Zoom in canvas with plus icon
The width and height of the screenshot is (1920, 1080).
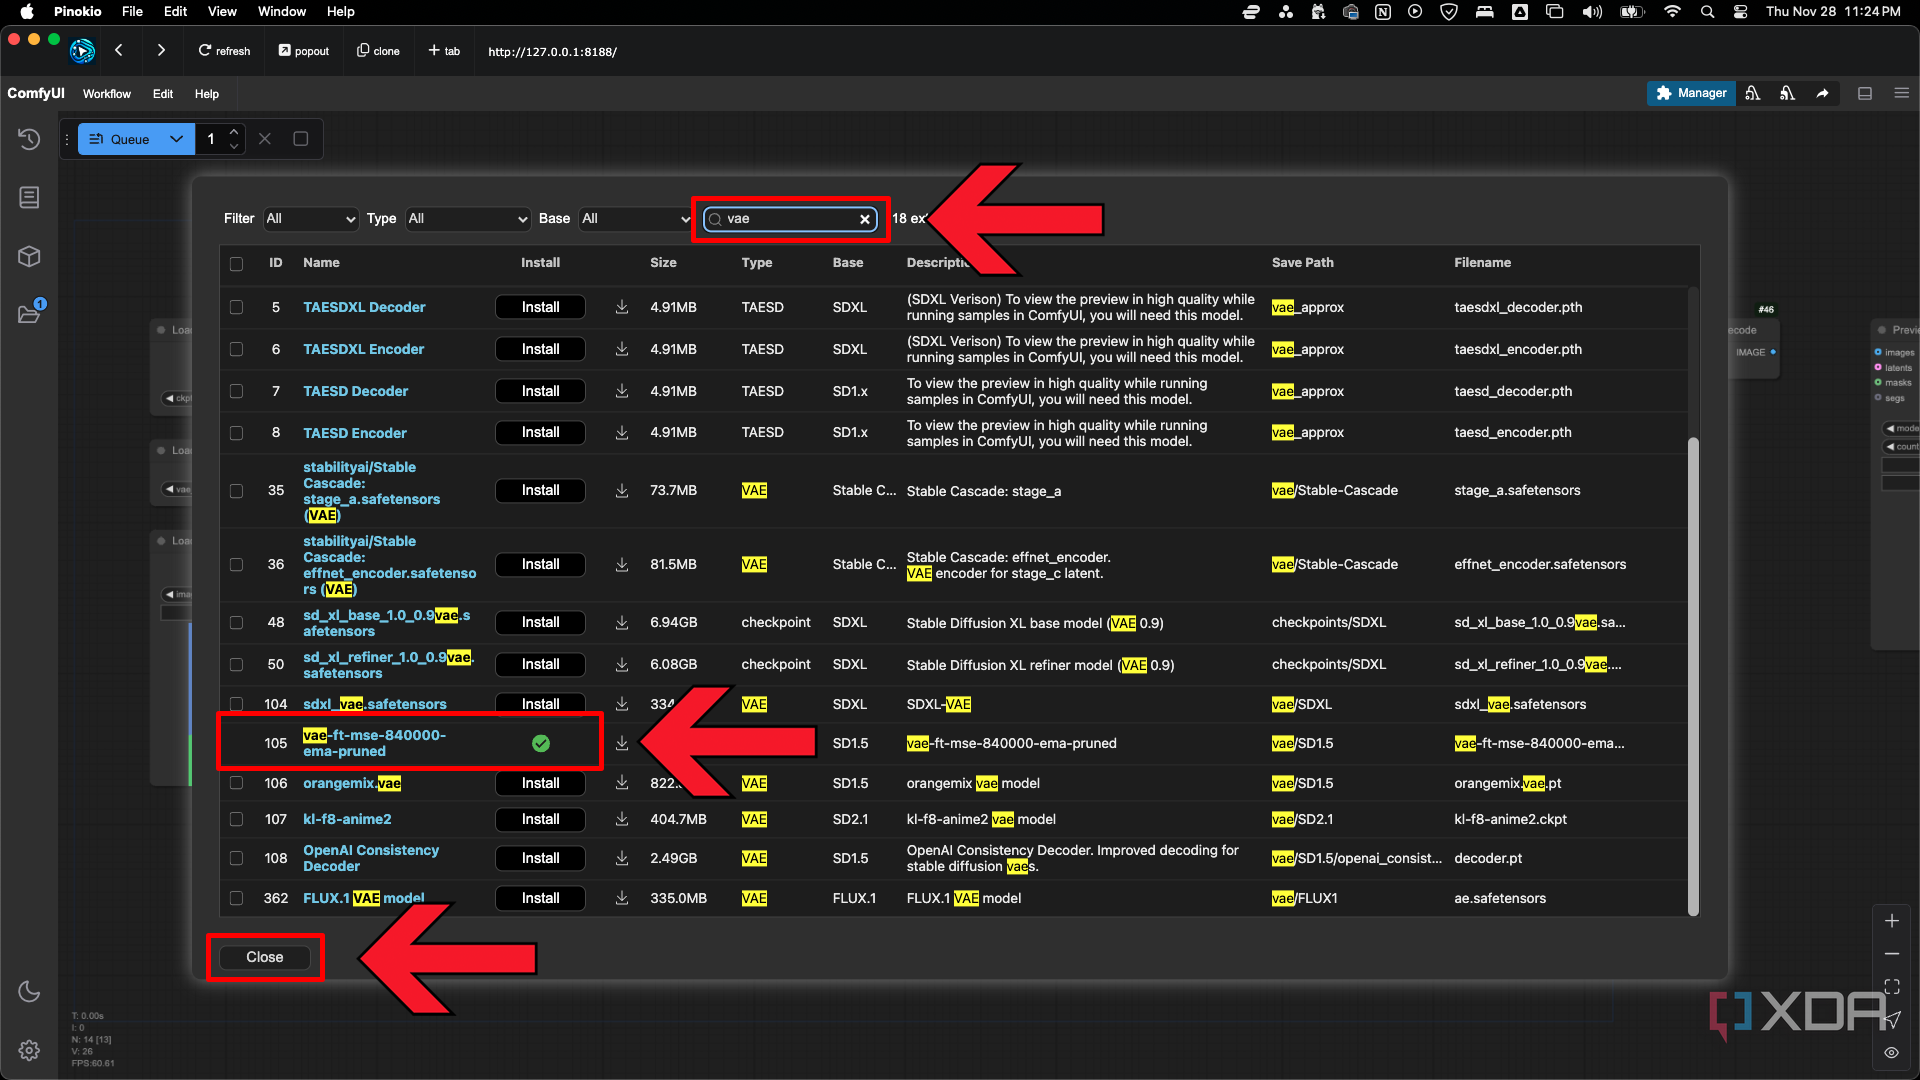(x=1892, y=921)
